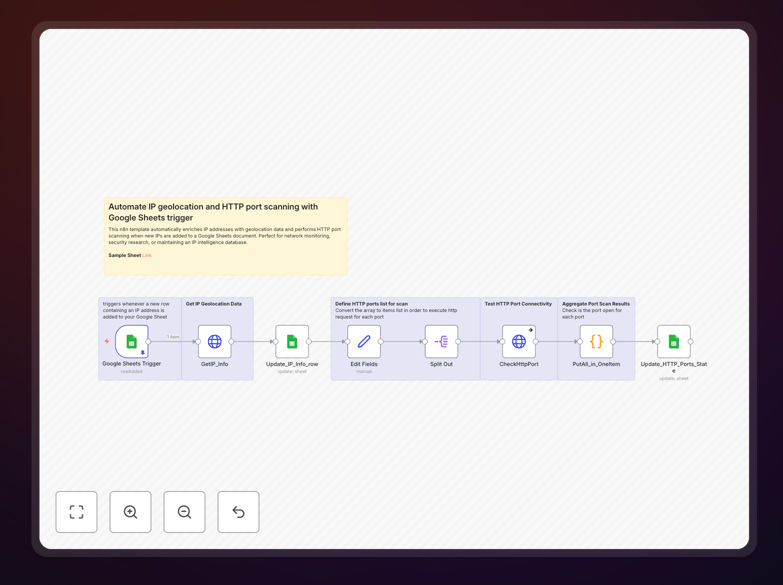The width and height of the screenshot is (783, 585).
Task: Click the output connector of Split Out
Action: [458, 342]
